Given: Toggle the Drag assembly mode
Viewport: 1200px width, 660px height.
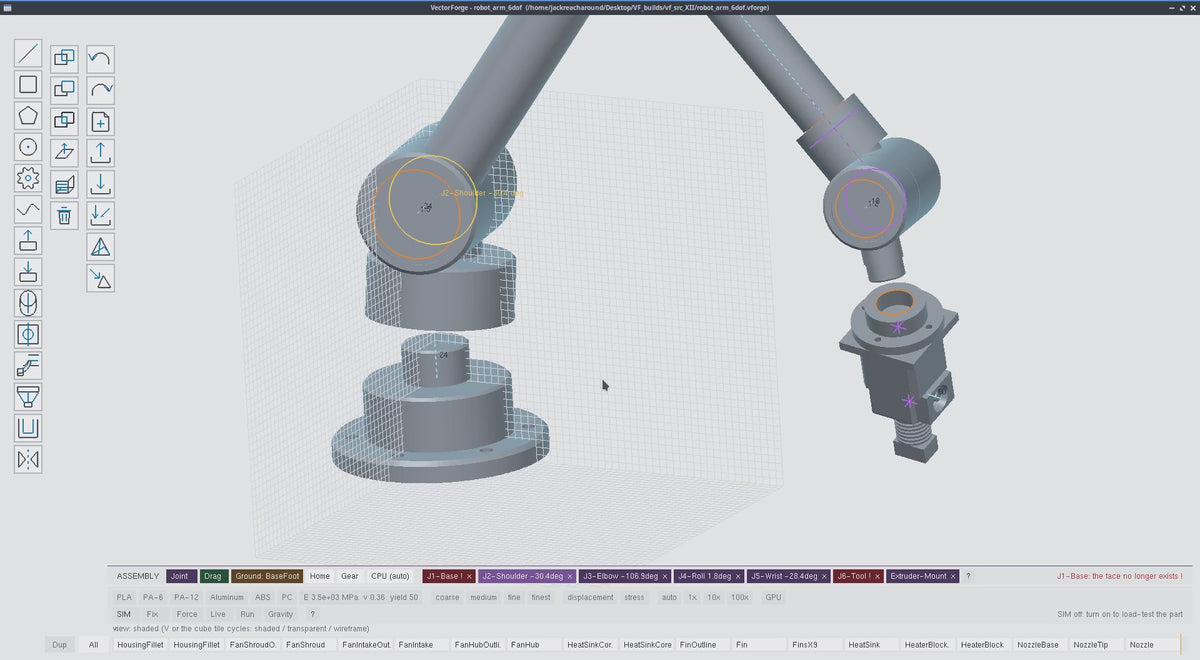Looking at the screenshot, I should coord(212,576).
